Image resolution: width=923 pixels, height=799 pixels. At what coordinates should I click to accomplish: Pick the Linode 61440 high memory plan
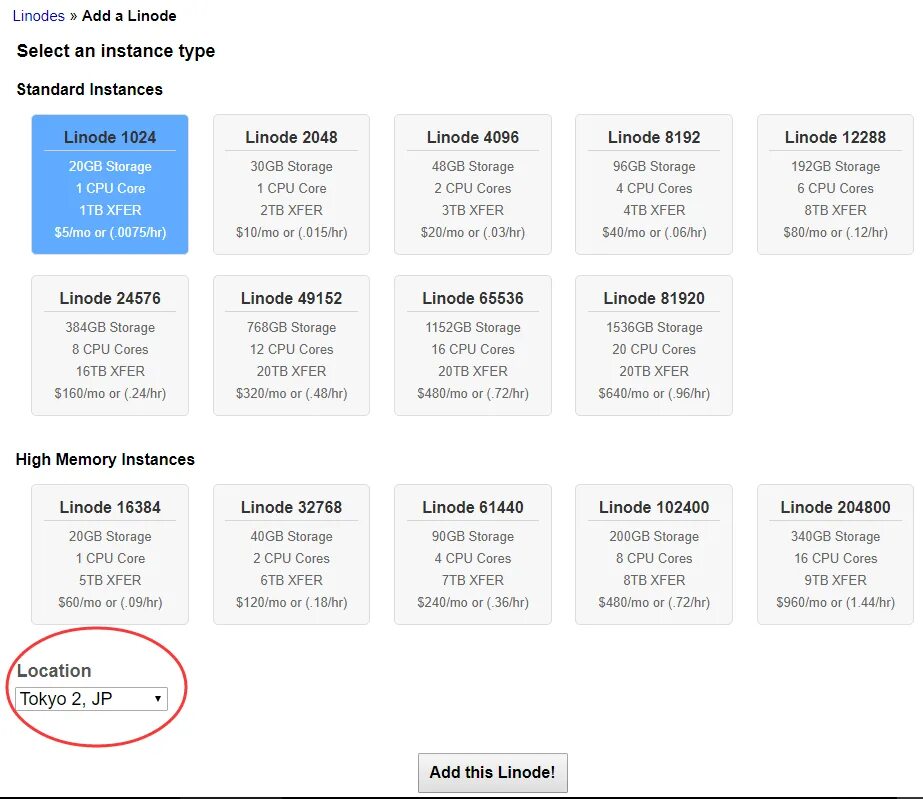473,554
